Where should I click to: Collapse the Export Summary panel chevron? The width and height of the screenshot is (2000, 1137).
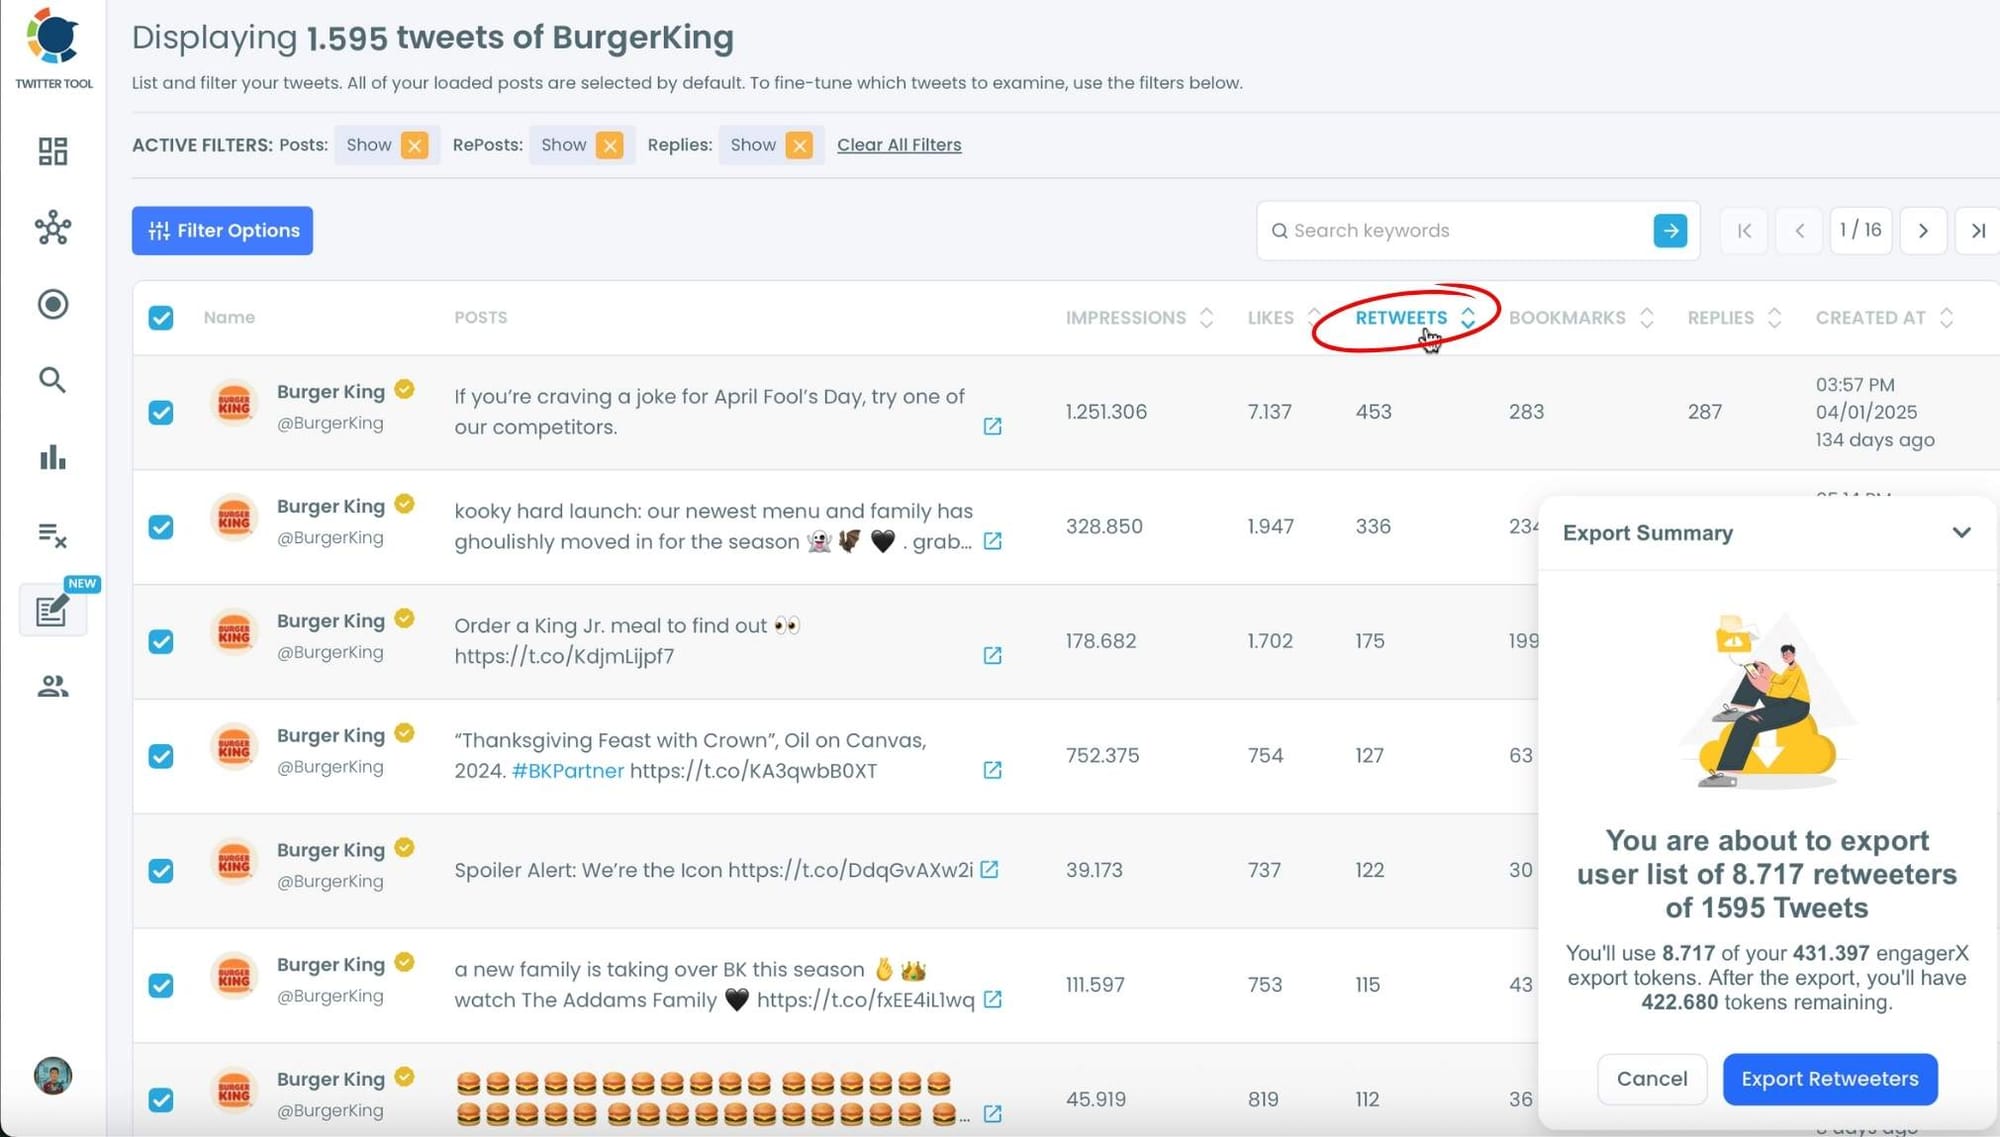tap(1961, 533)
